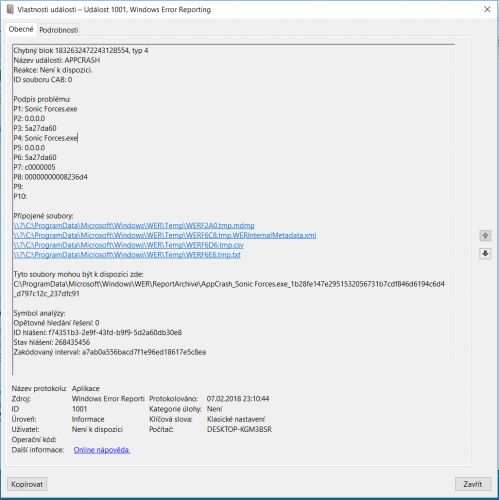499x500 pixels.
Task: Click the up arrow previous event button
Action: (485, 236)
